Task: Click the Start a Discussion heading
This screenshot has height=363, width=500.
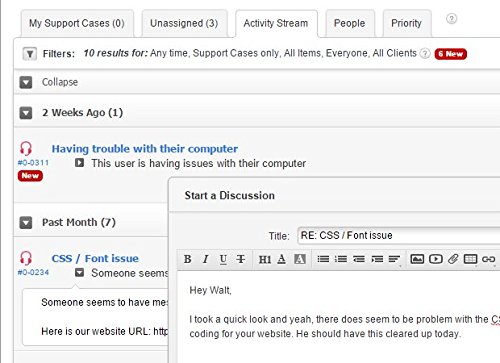Action: click(230, 195)
